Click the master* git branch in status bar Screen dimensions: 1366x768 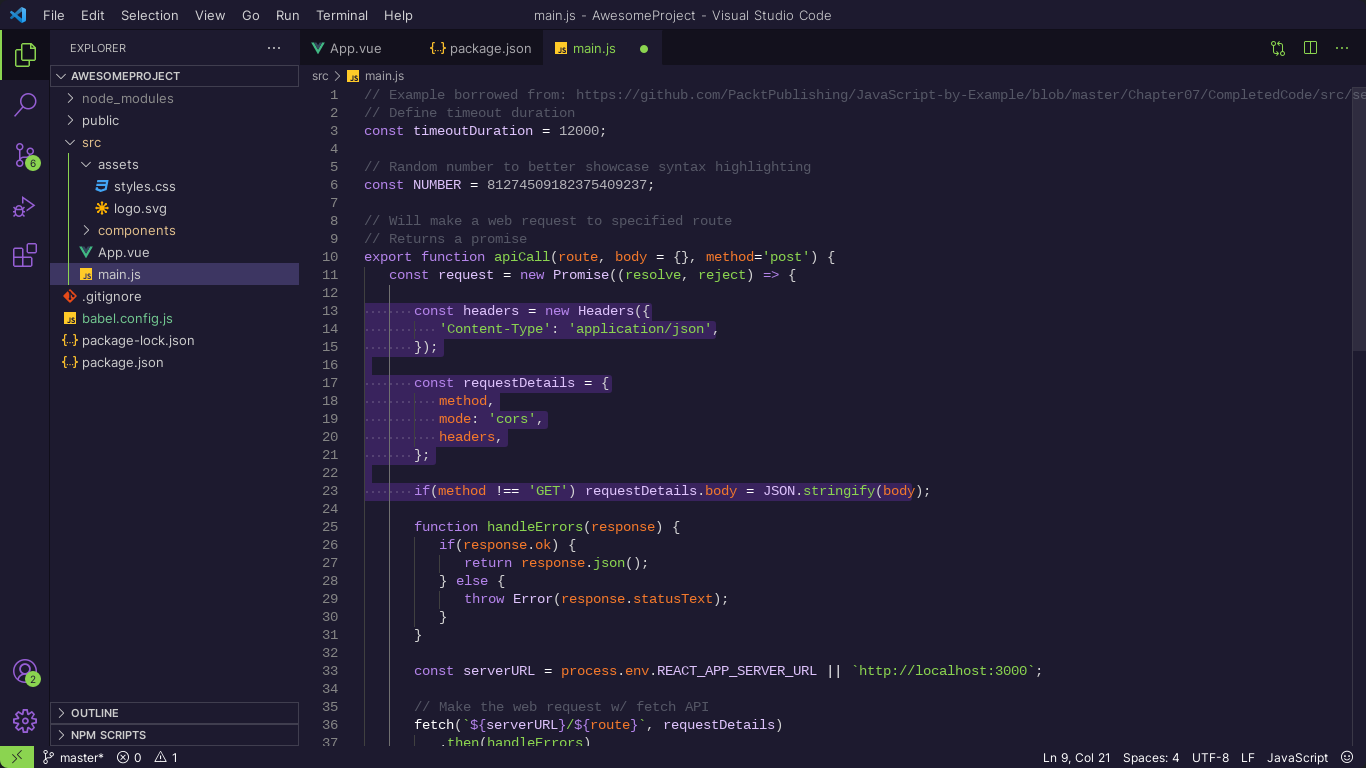[x=73, y=757]
